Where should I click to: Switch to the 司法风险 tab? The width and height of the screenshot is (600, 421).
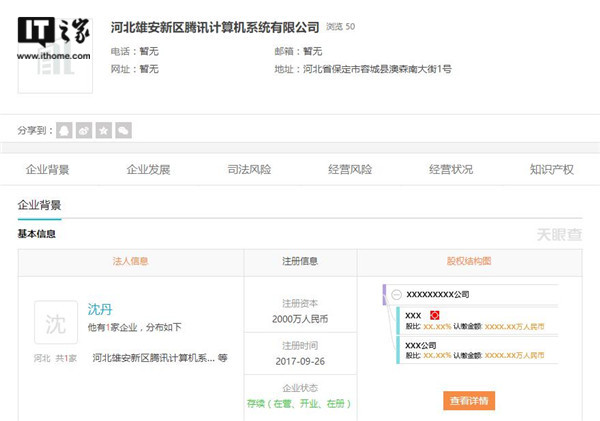(249, 170)
